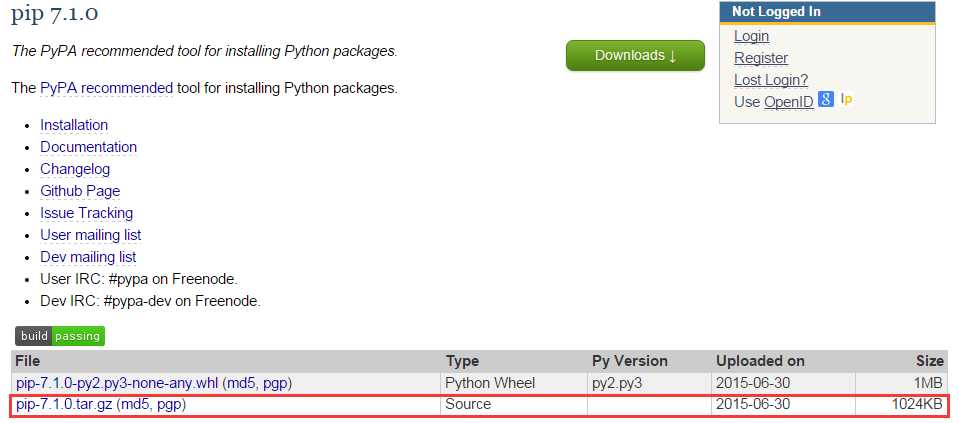Screen dimensions: 959x423
Task: Open the Documentation link
Action: [x=89, y=147]
